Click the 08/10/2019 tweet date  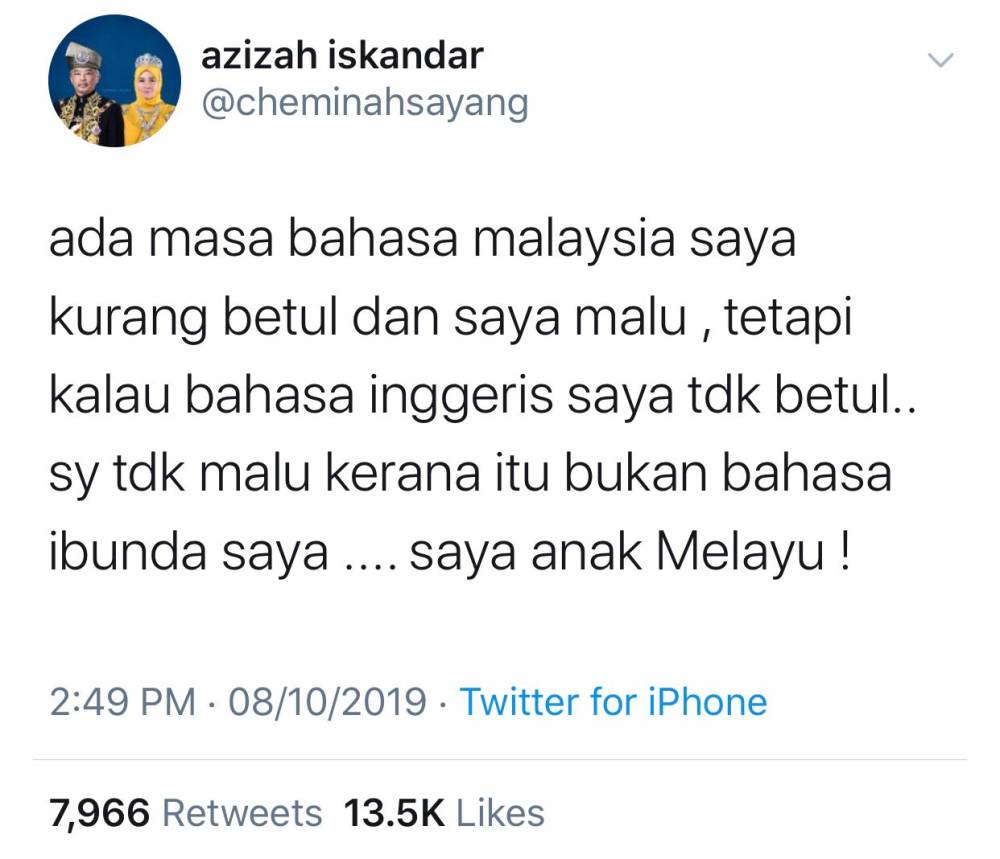(327, 701)
